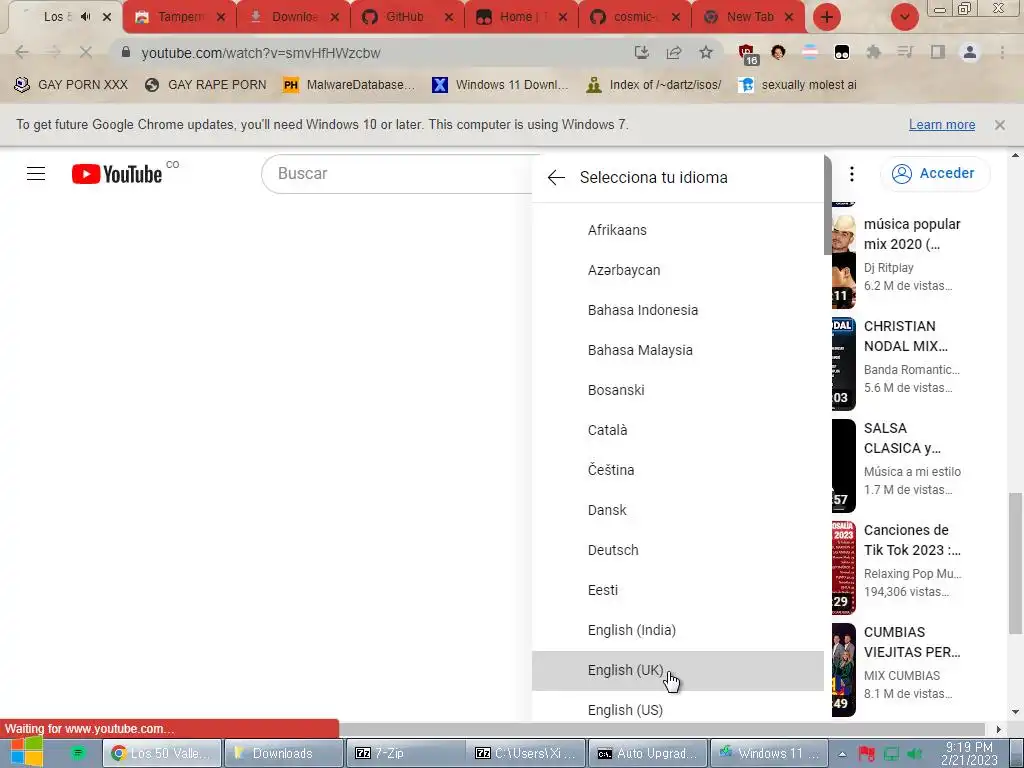This screenshot has height=768, width=1024.
Task: Select Bosanski language
Action: tap(678, 390)
